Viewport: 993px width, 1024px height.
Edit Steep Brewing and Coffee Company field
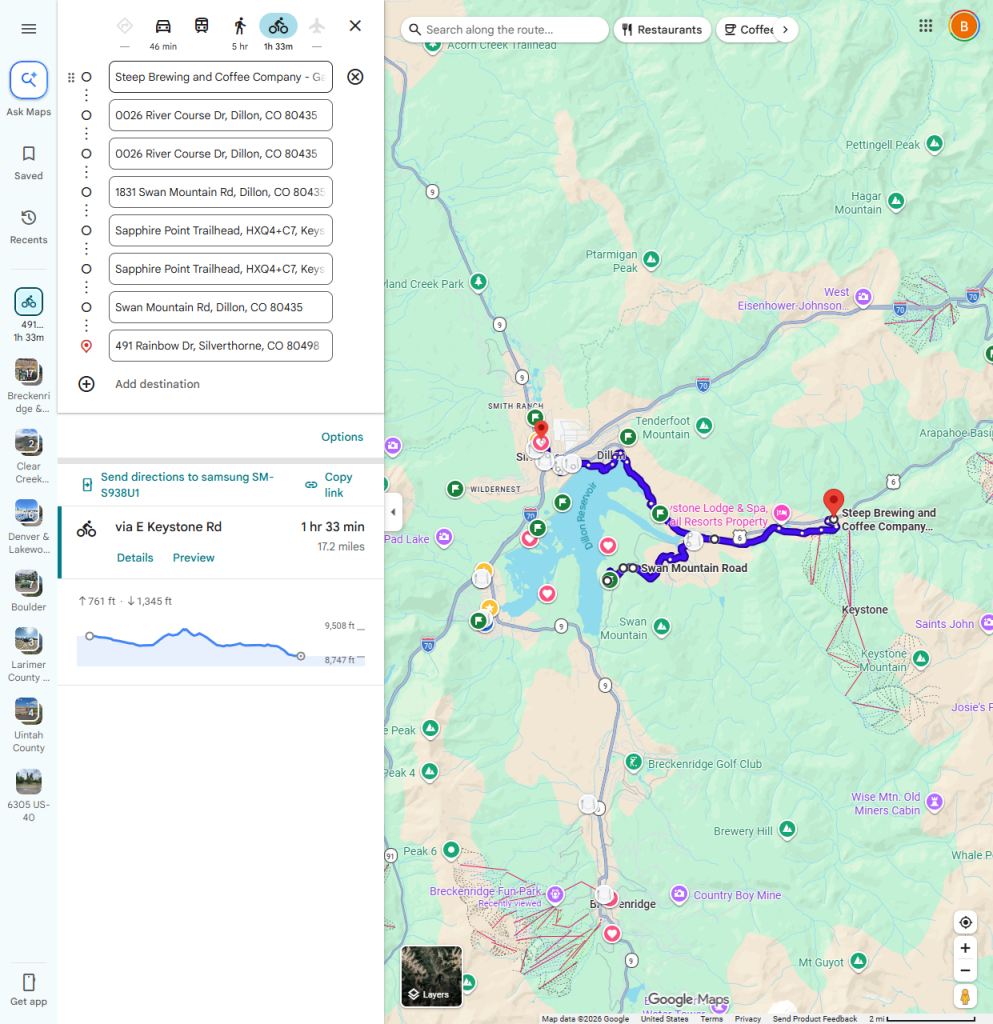click(x=221, y=77)
